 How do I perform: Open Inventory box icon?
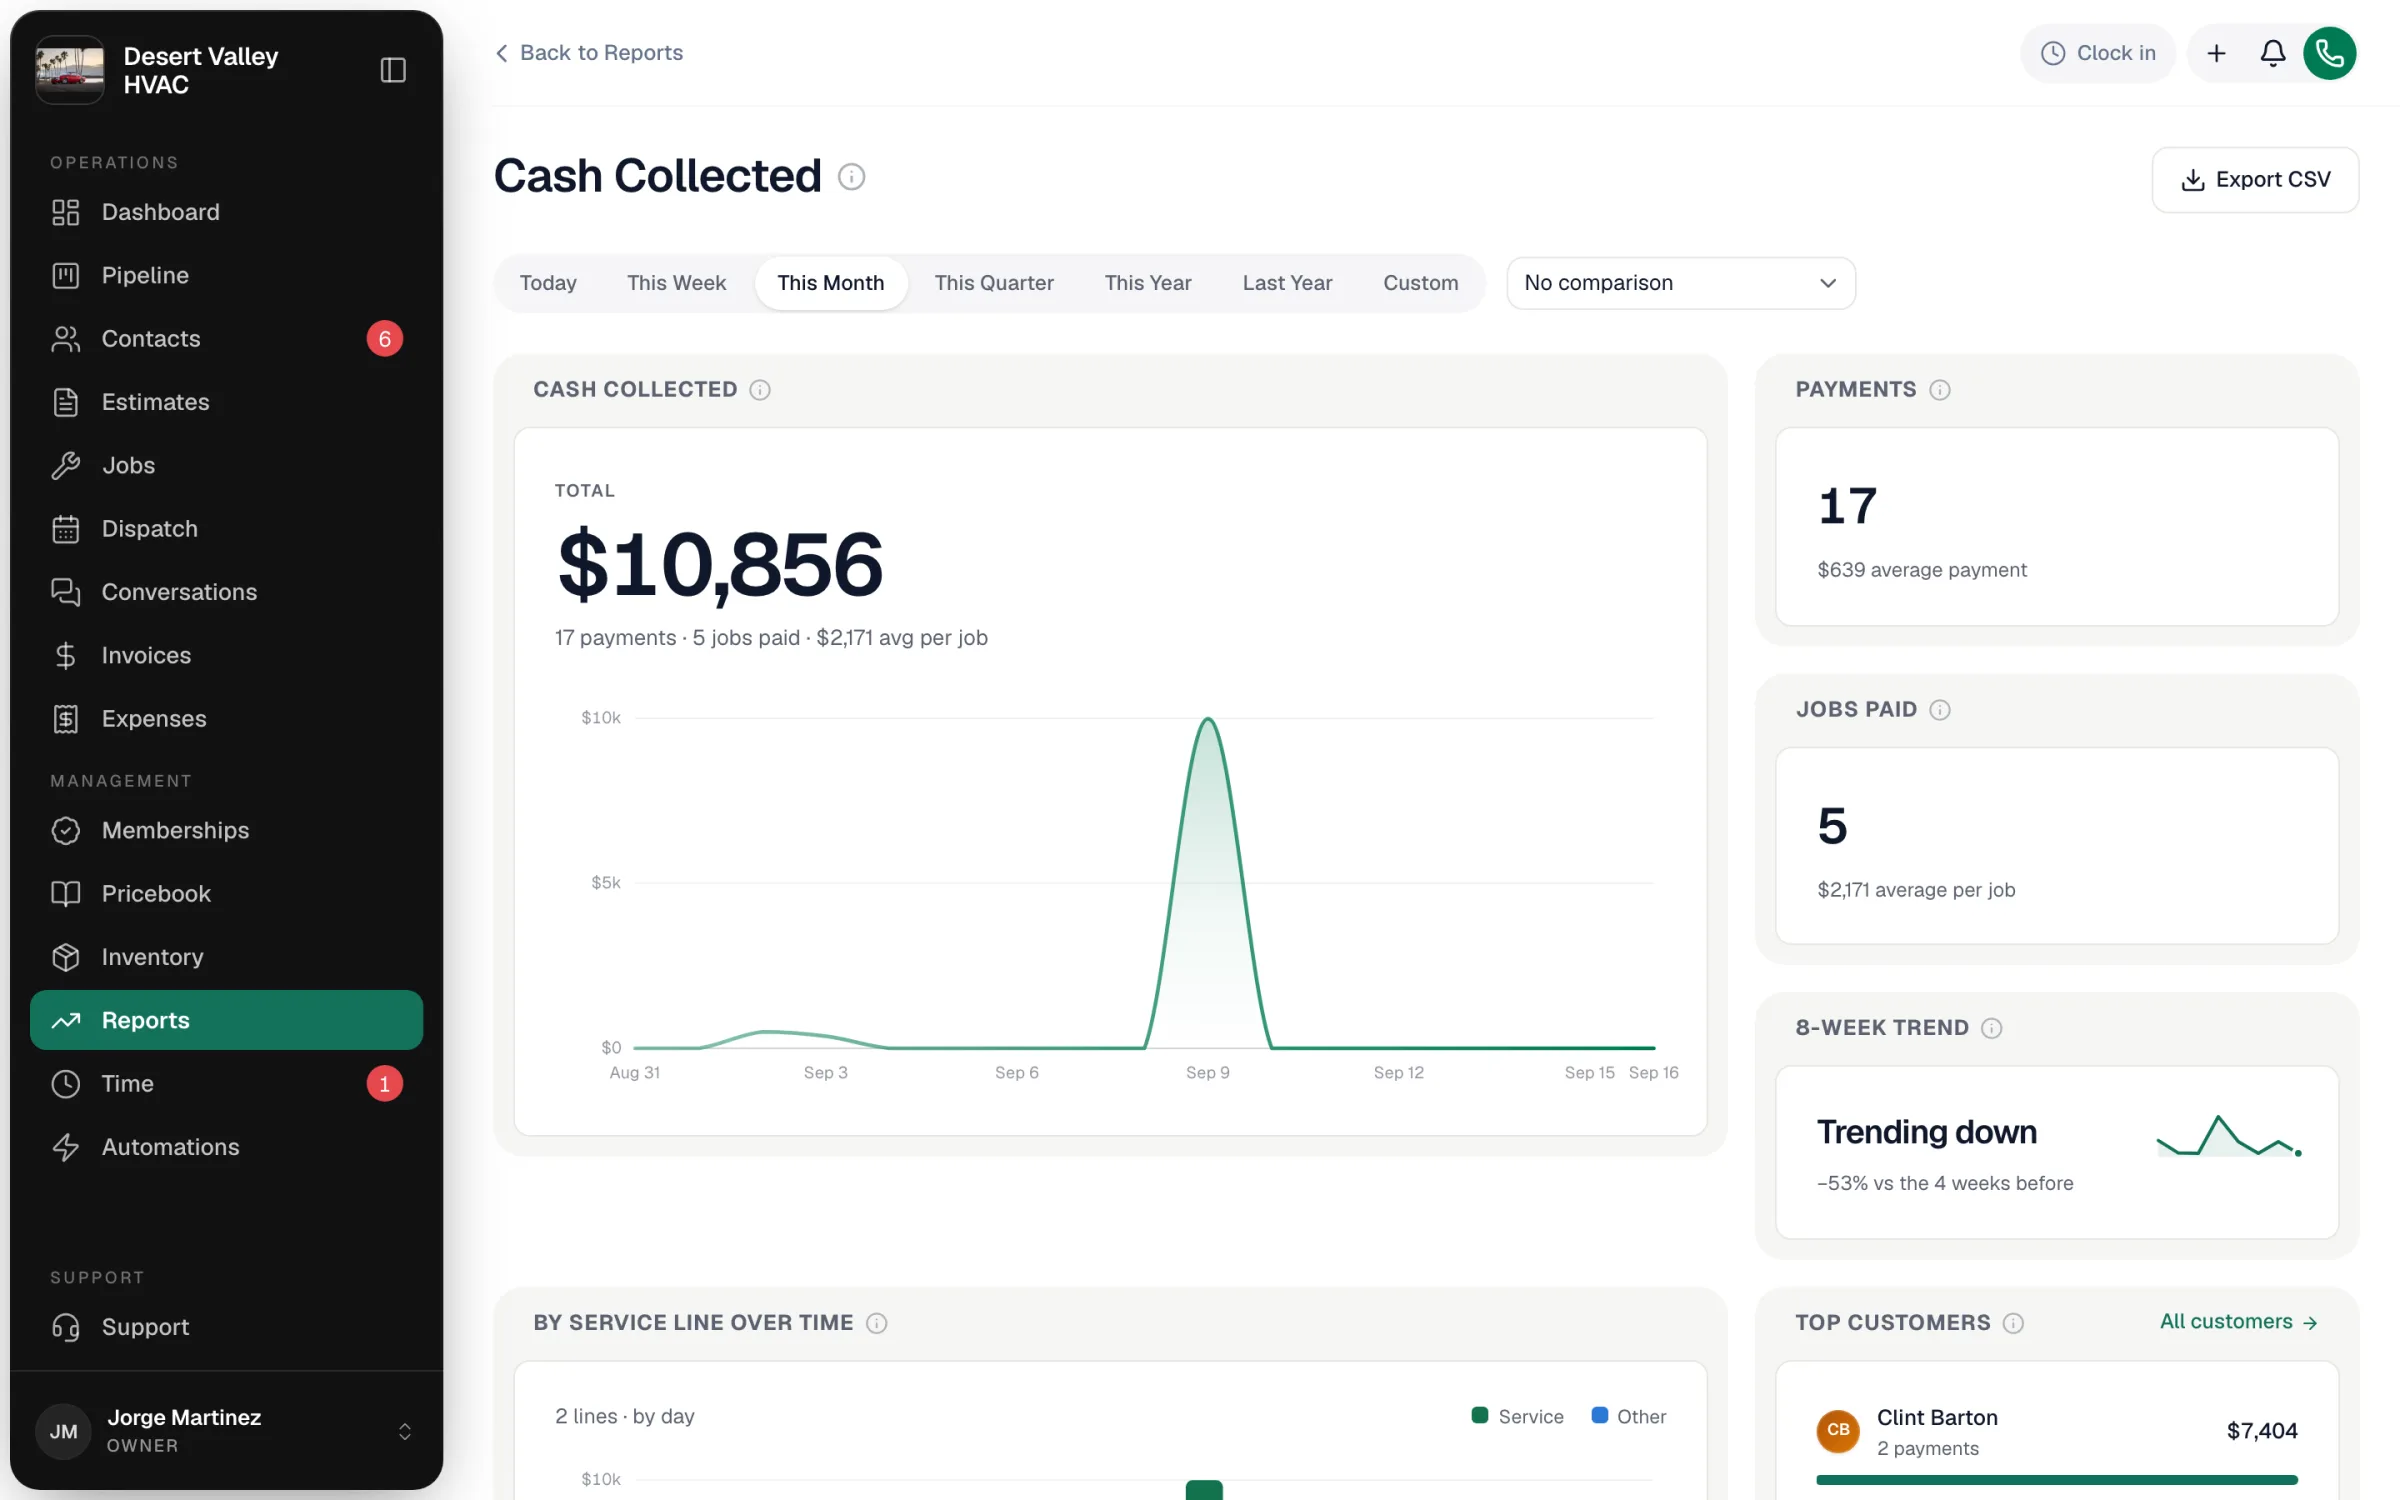(66, 957)
